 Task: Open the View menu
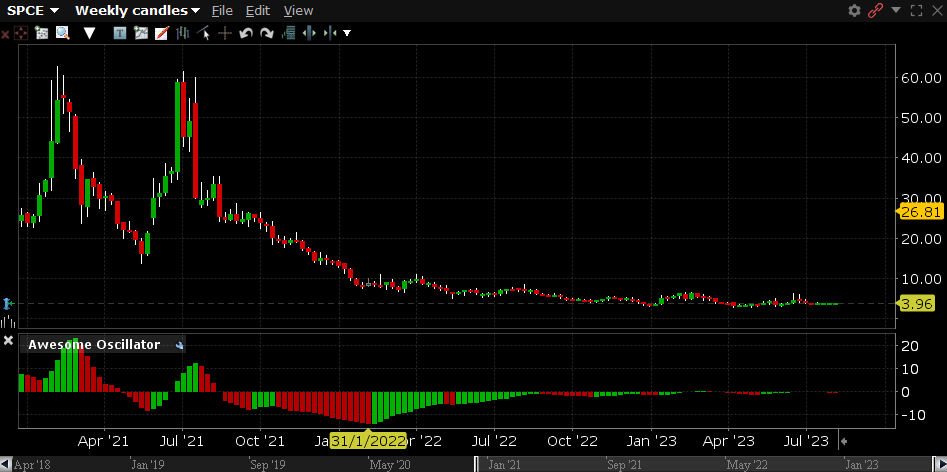pos(298,10)
